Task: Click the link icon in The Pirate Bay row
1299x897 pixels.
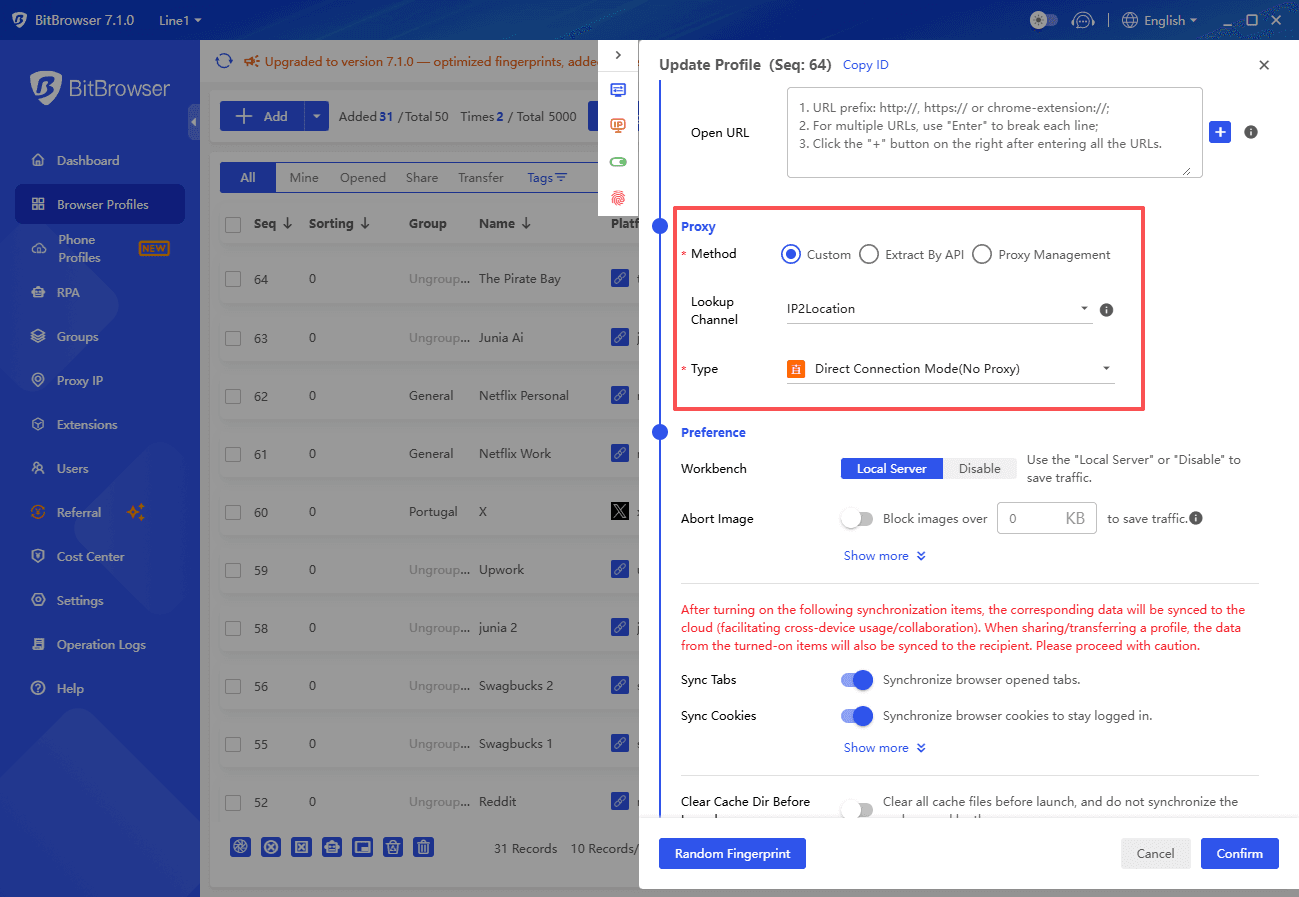Action: point(620,279)
